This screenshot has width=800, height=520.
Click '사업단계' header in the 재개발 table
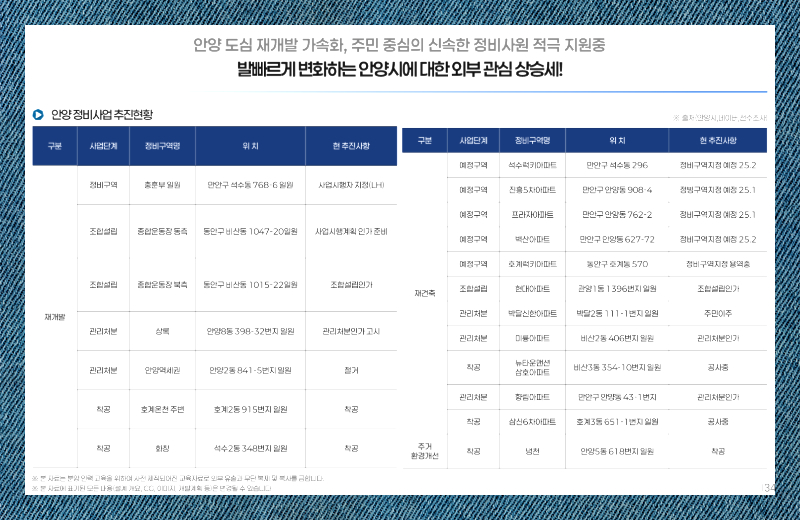pyautogui.click(x=104, y=146)
